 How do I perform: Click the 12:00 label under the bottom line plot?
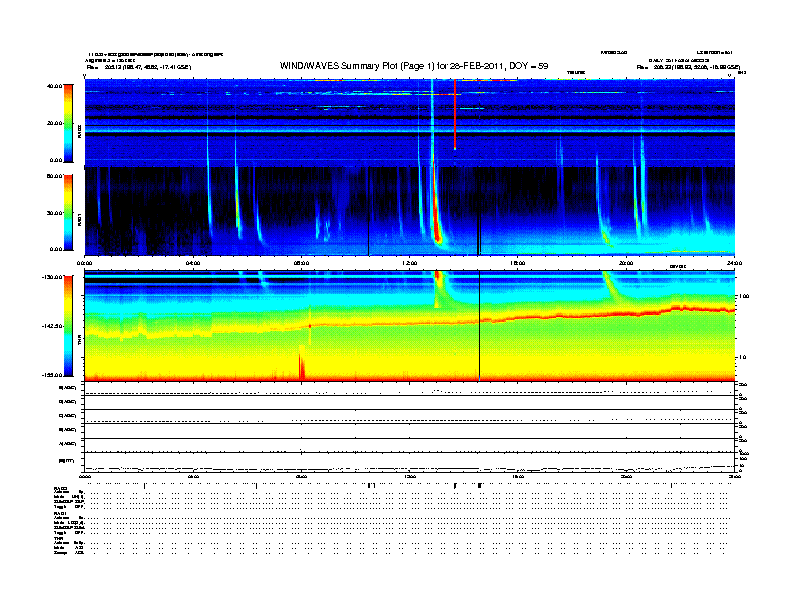(410, 476)
